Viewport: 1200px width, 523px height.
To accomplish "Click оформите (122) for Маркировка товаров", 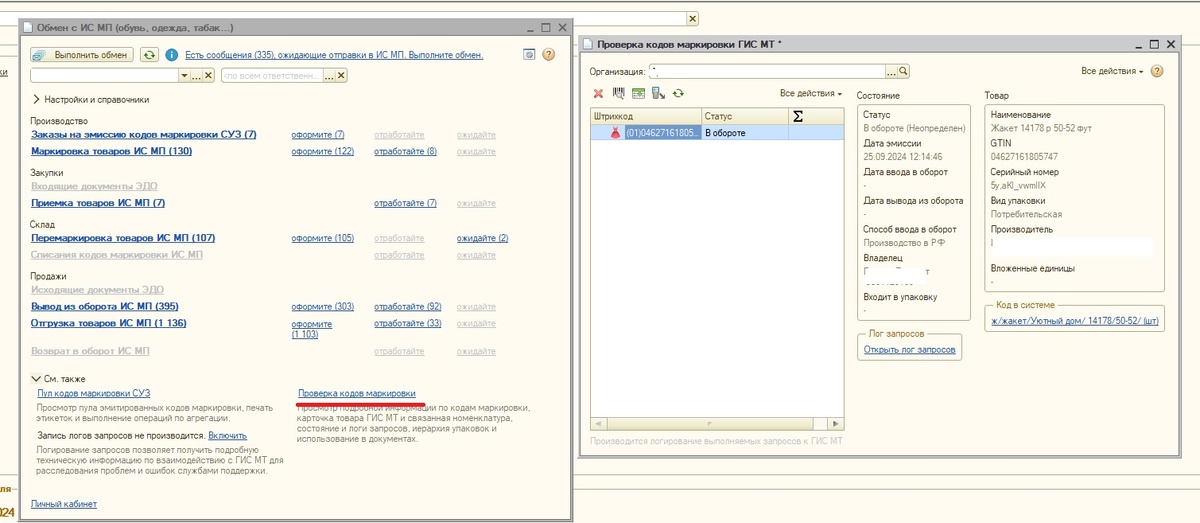I will point(322,151).
